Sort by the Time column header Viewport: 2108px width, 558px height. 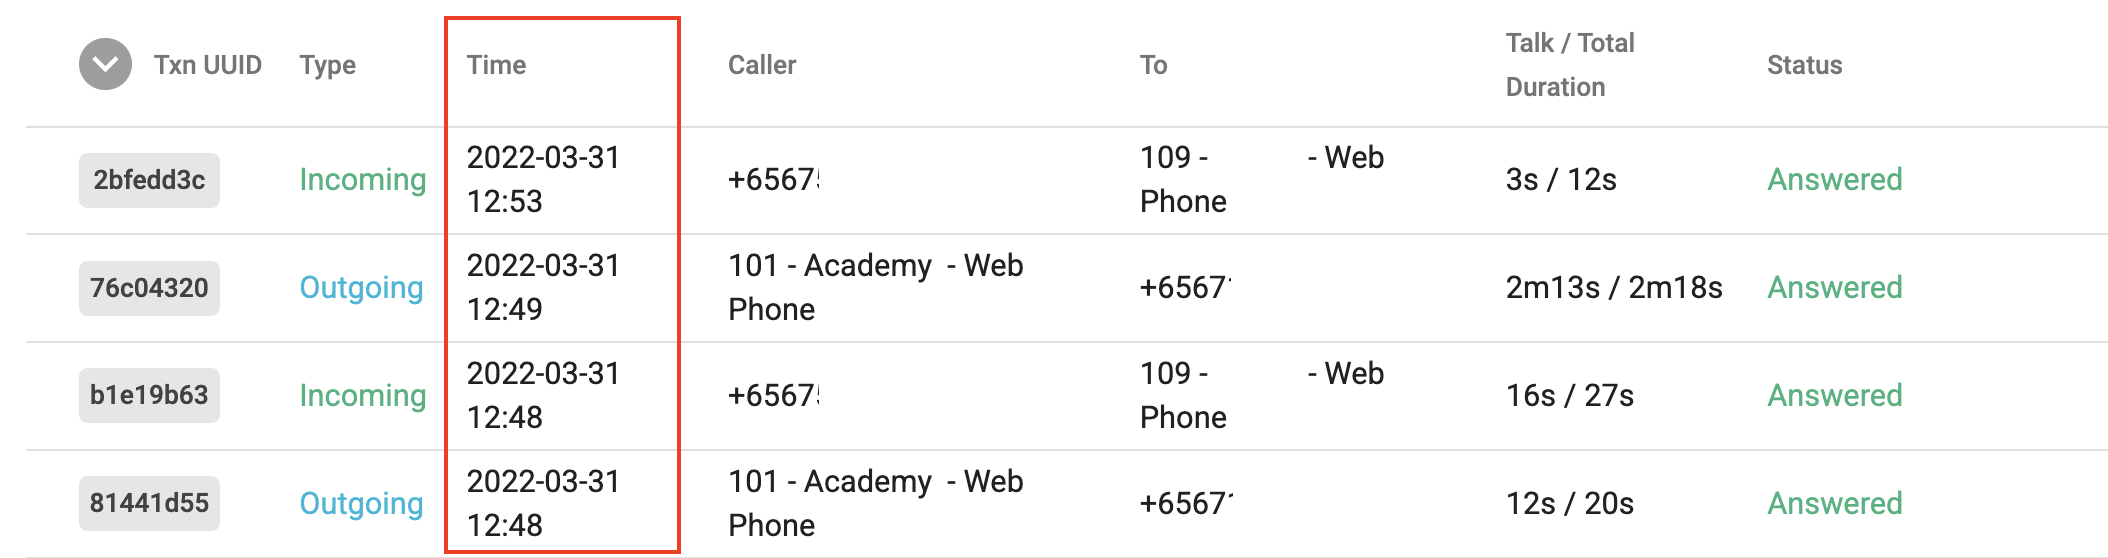point(496,65)
